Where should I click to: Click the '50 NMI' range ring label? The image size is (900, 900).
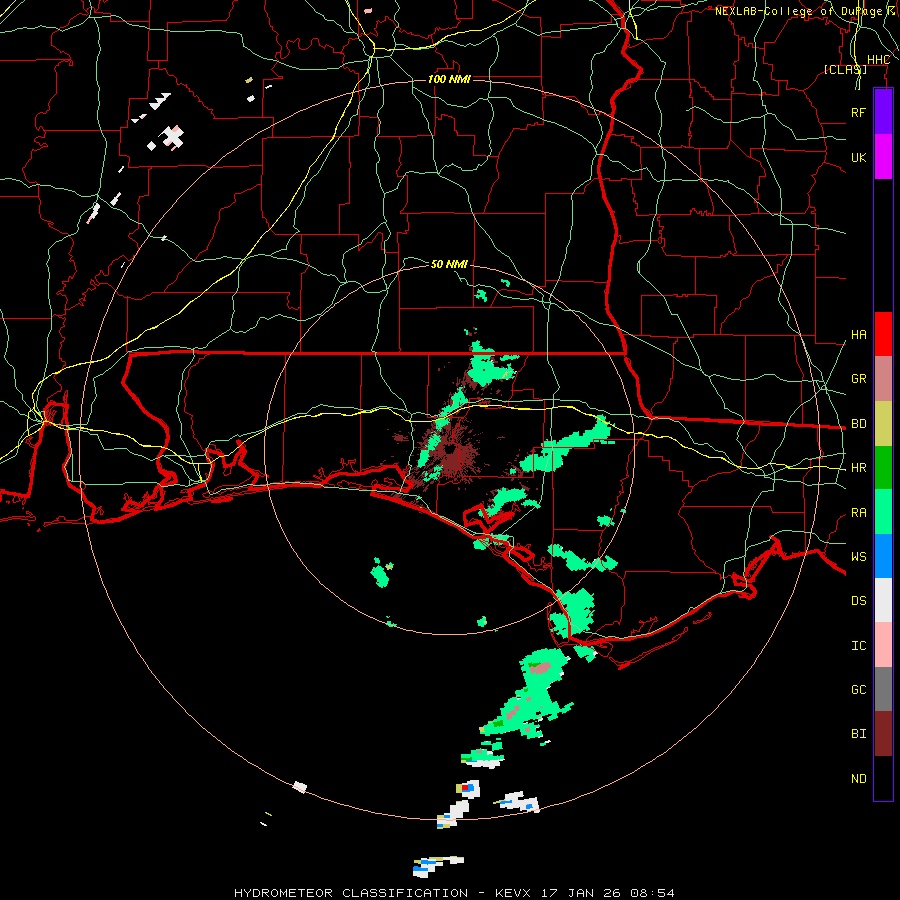[449, 264]
